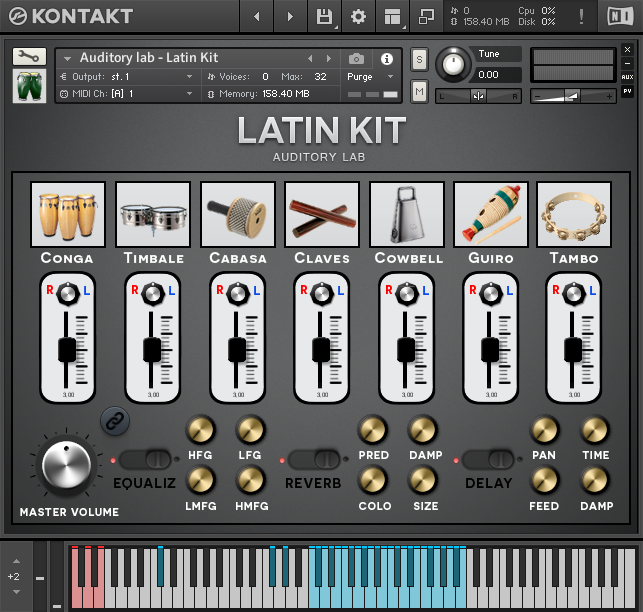This screenshot has width=643, height=612.
Task: Click the Cowbell volume fader
Action: tap(406, 349)
